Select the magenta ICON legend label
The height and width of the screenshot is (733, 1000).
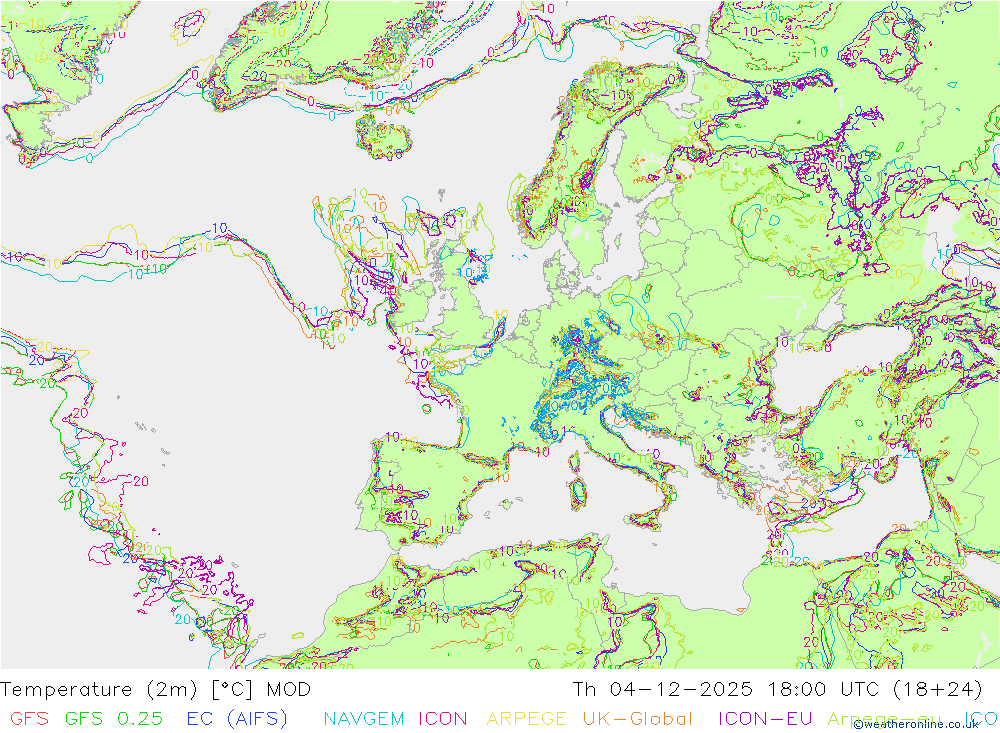[443, 718]
